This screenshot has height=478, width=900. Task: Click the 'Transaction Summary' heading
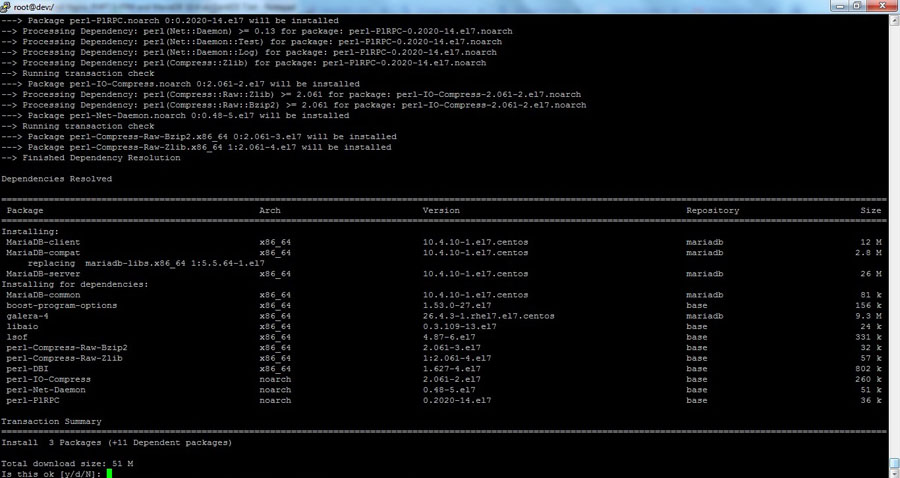(x=51, y=422)
